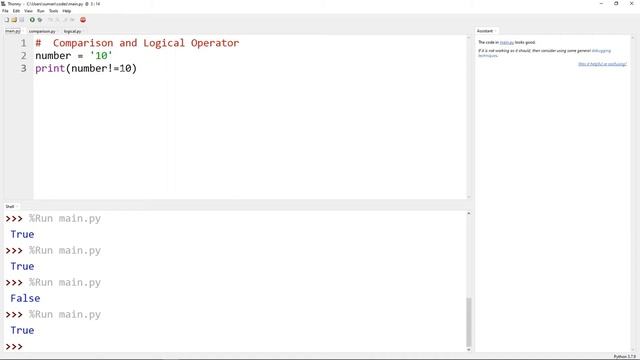Switch to the comparison.py editor tab
Screen dimensions: 640x360
point(42,31)
